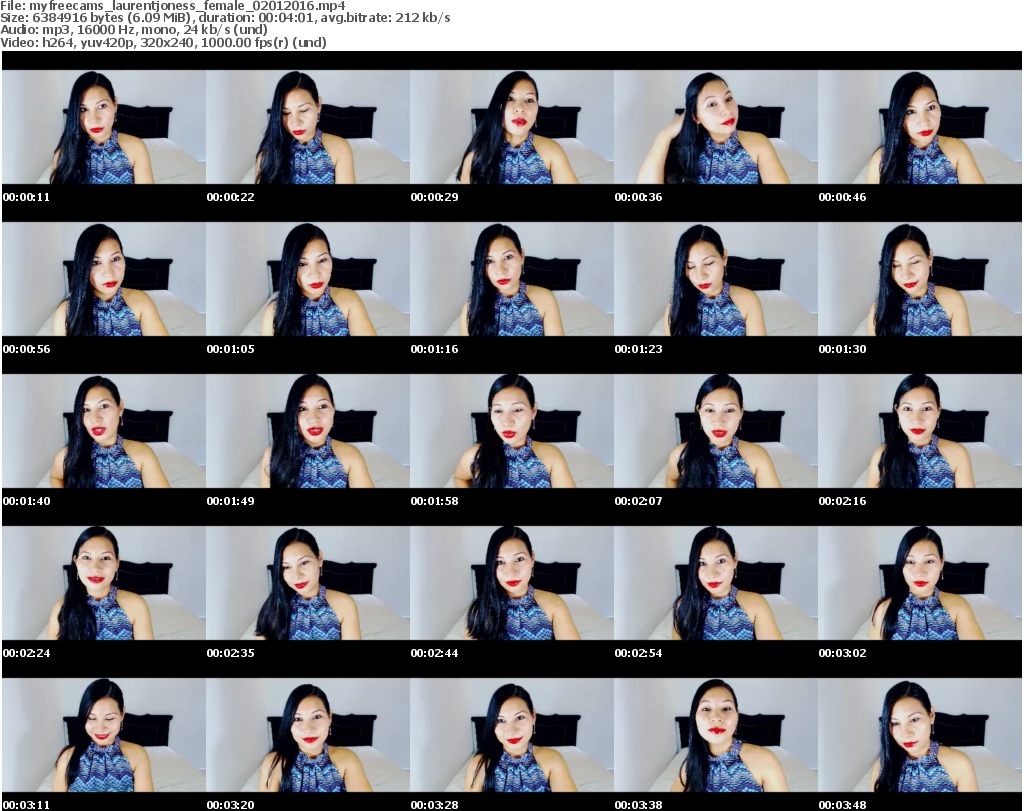1024x811 pixels.
Task: Pick the preview frame at 00:01:58
Action: coord(512,431)
